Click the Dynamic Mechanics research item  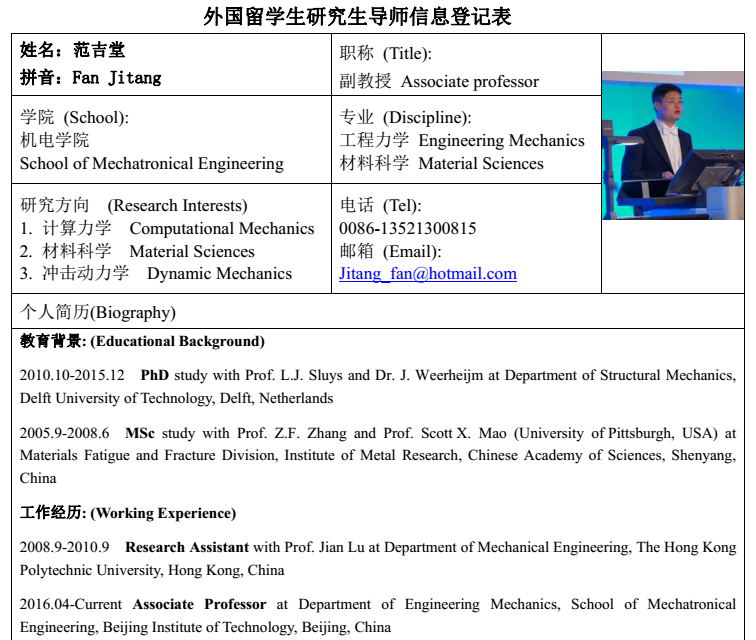click(x=156, y=274)
